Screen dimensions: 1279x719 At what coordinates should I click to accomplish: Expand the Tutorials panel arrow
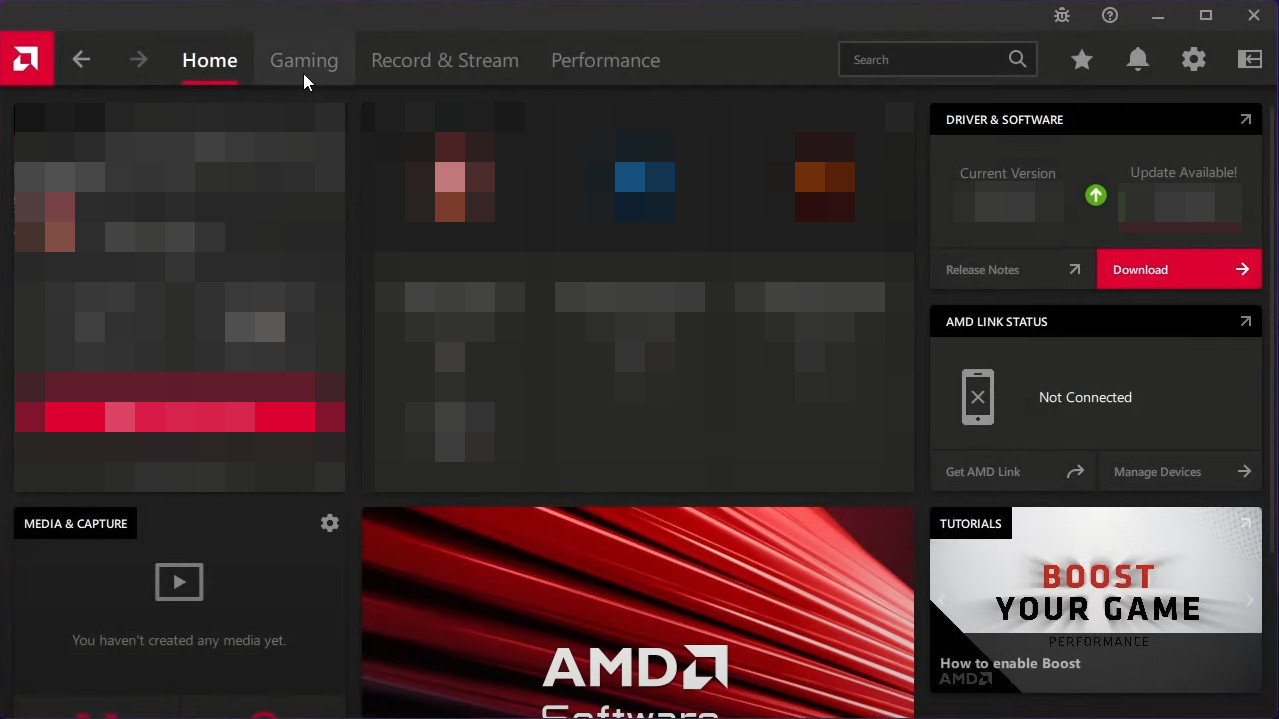(x=1245, y=523)
